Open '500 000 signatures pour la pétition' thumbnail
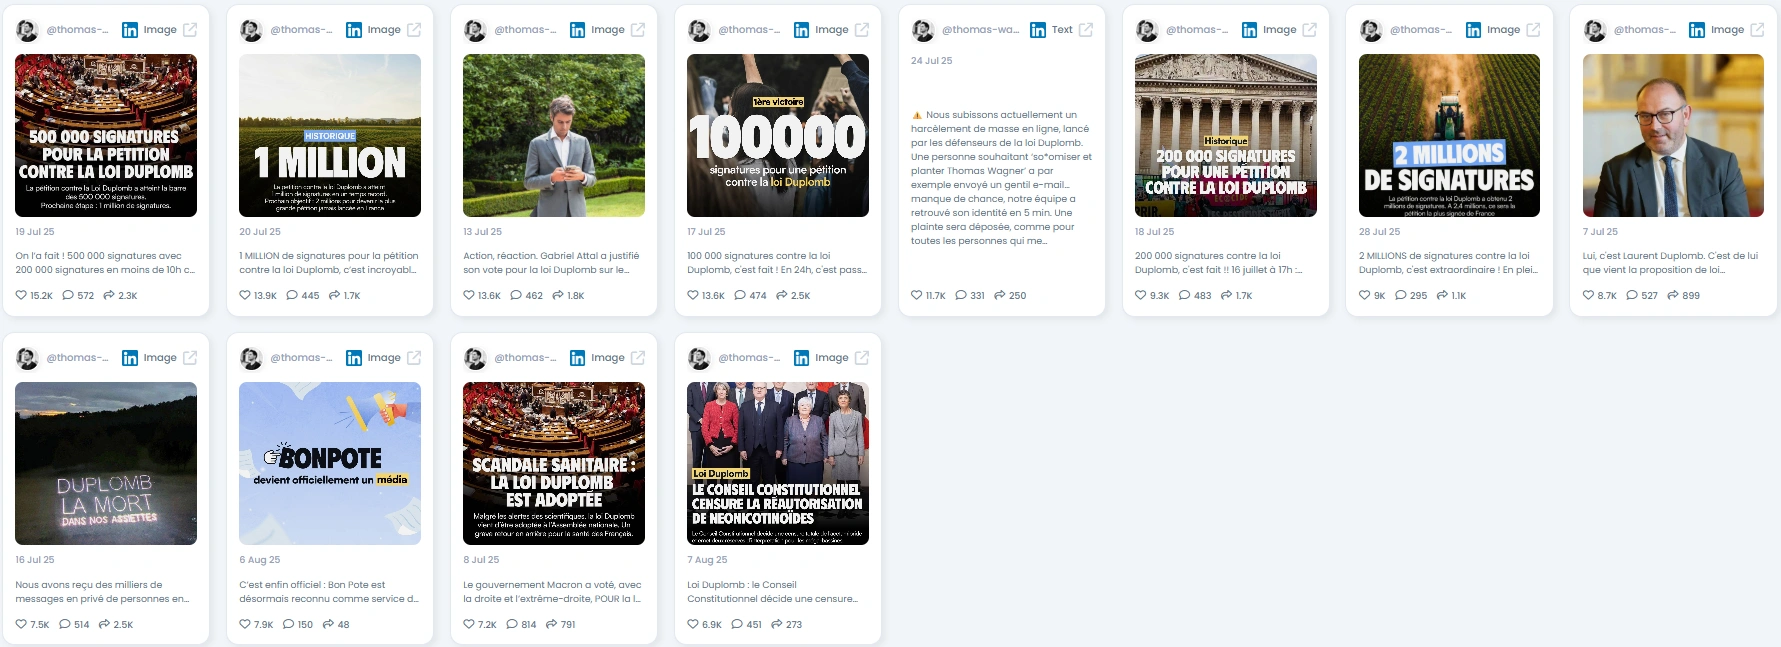The height and width of the screenshot is (647, 1781). (106, 135)
